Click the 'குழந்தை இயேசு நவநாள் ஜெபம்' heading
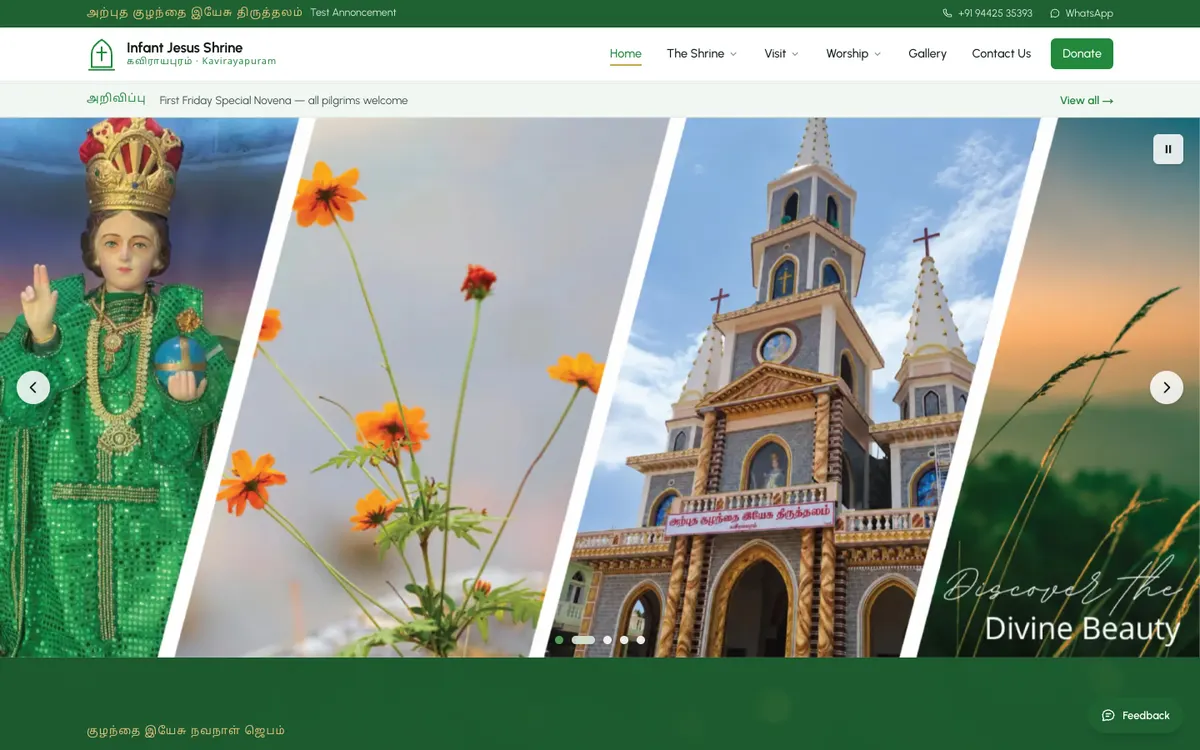This screenshot has width=1200, height=750. click(x=186, y=731)
